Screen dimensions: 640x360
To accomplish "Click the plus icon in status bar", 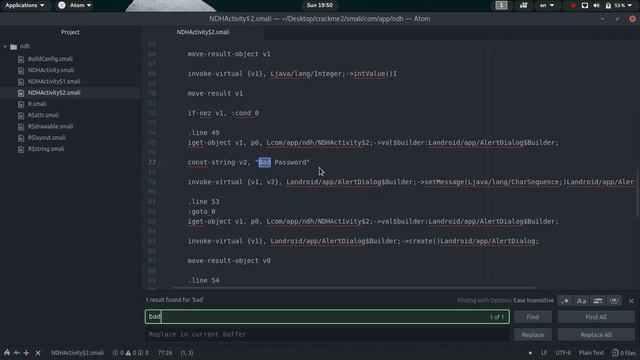I will pyautogui.click(x=27, y=353).
